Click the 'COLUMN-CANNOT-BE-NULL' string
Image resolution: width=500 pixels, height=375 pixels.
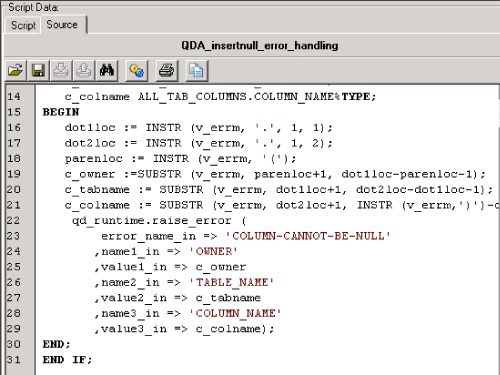308,236
